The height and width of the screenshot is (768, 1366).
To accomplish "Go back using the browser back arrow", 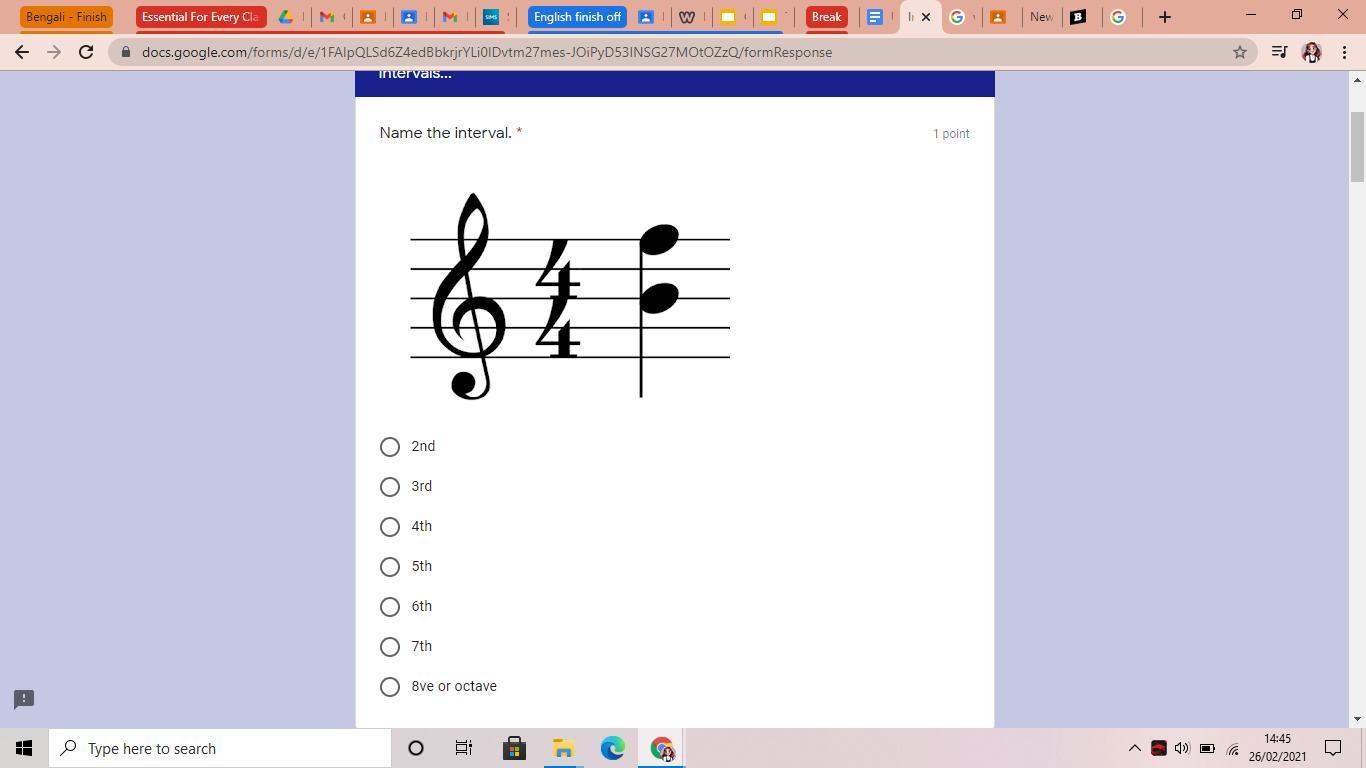I will (x=22, y=52).
